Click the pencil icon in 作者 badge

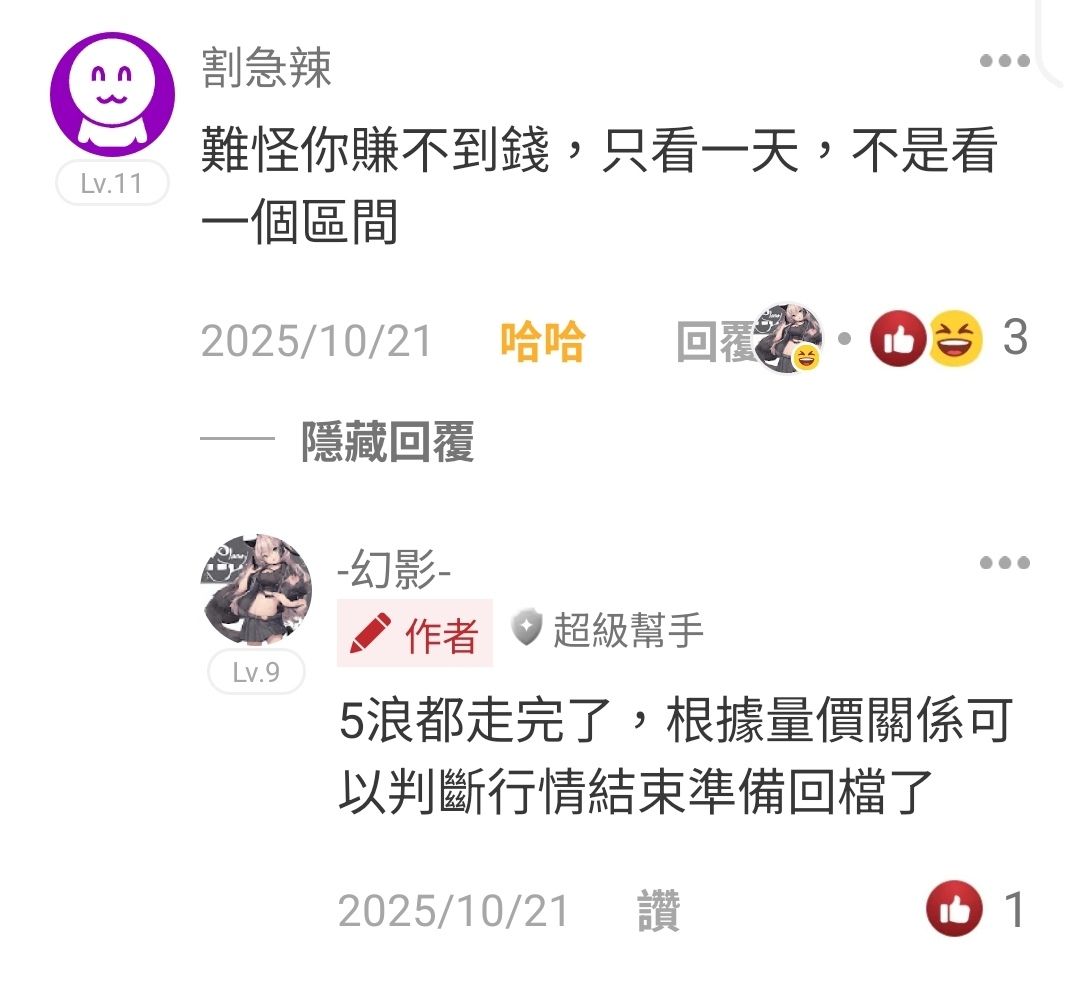click(x=371, y=633)
